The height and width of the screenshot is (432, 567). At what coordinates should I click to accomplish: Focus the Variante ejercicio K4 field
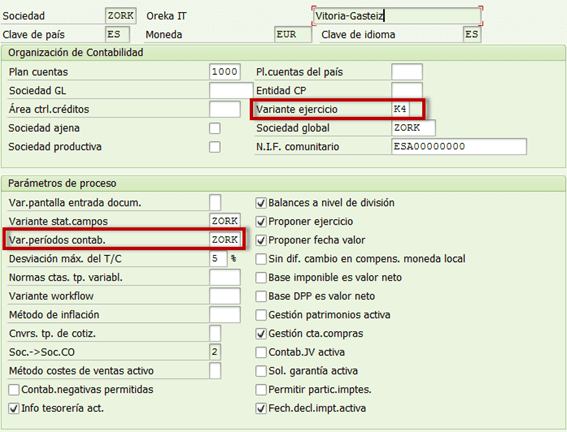pos(401,109)
